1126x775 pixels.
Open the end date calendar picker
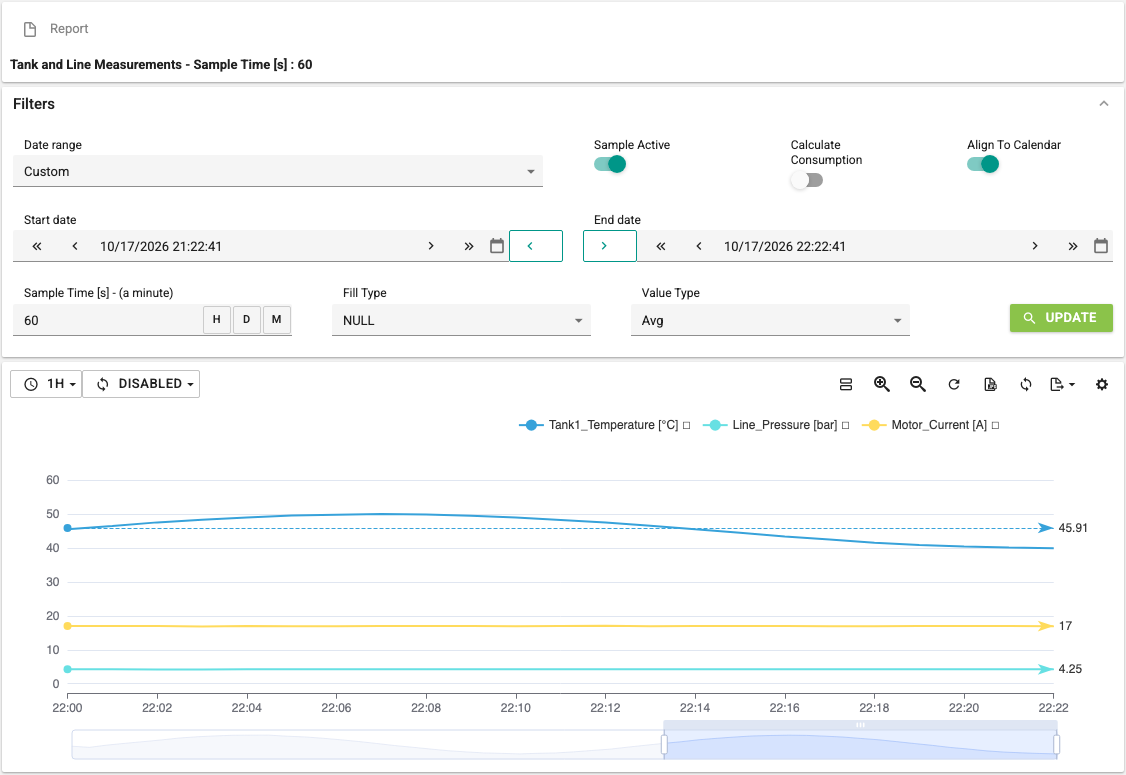(x=1101, y=246)
